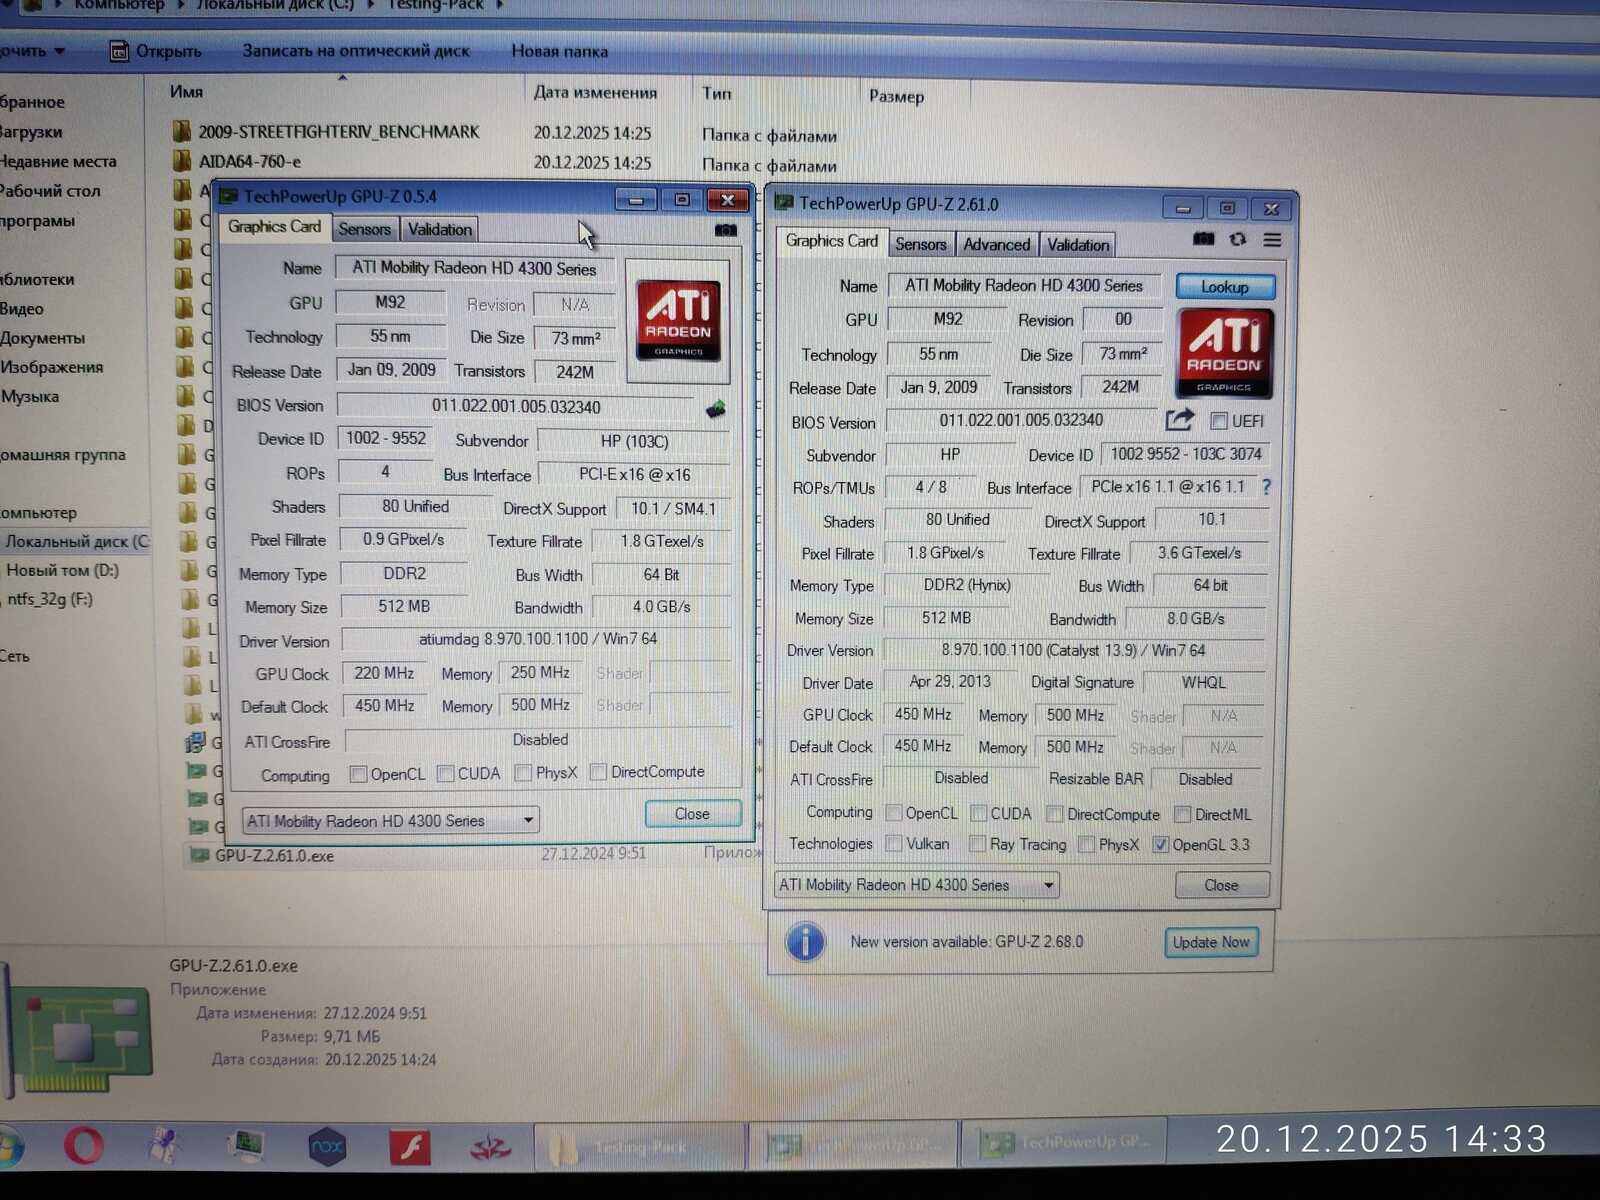
Task: Click the Windows Start button
Action: (x=8, y=1146)
